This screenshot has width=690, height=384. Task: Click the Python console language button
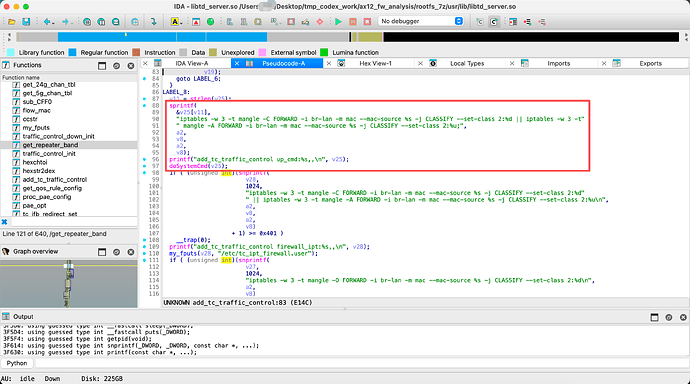tap(17, 363)
